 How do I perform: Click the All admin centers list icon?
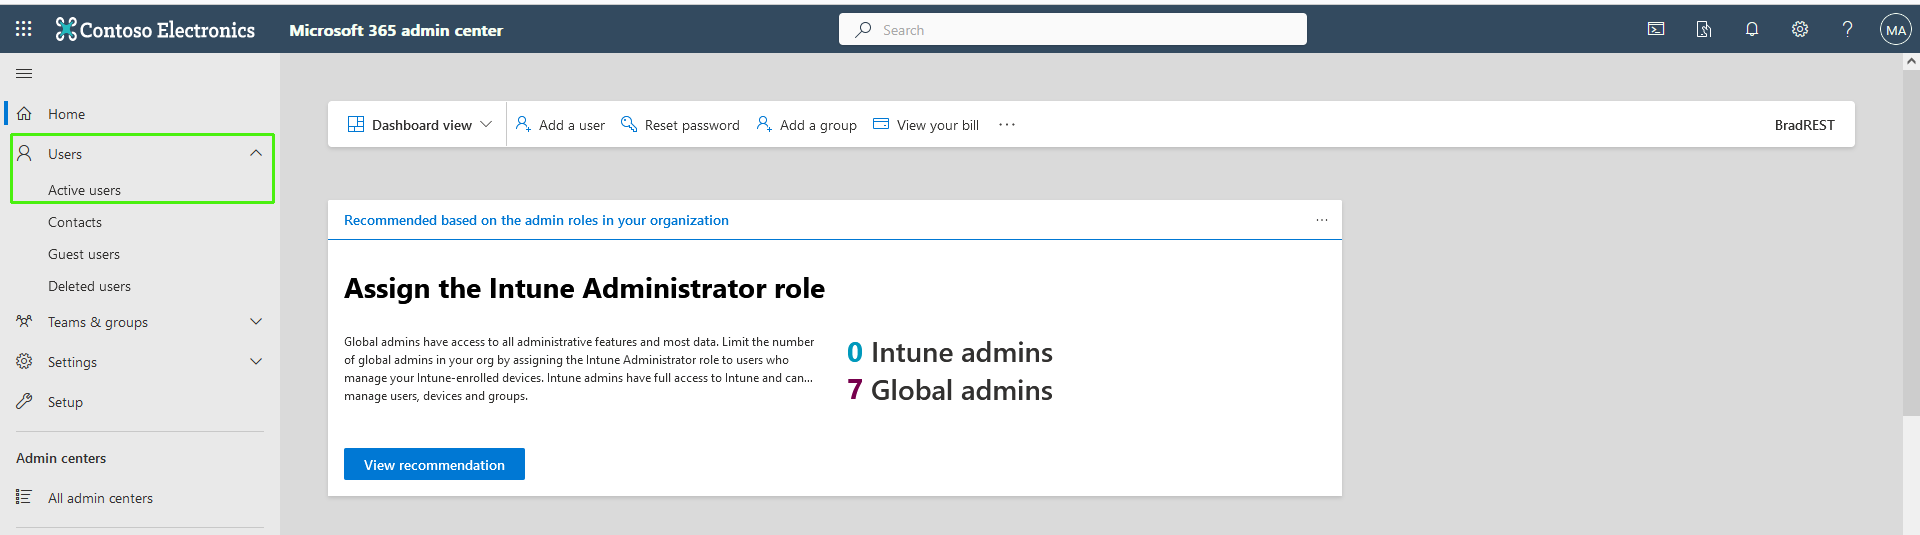(24, 497)
